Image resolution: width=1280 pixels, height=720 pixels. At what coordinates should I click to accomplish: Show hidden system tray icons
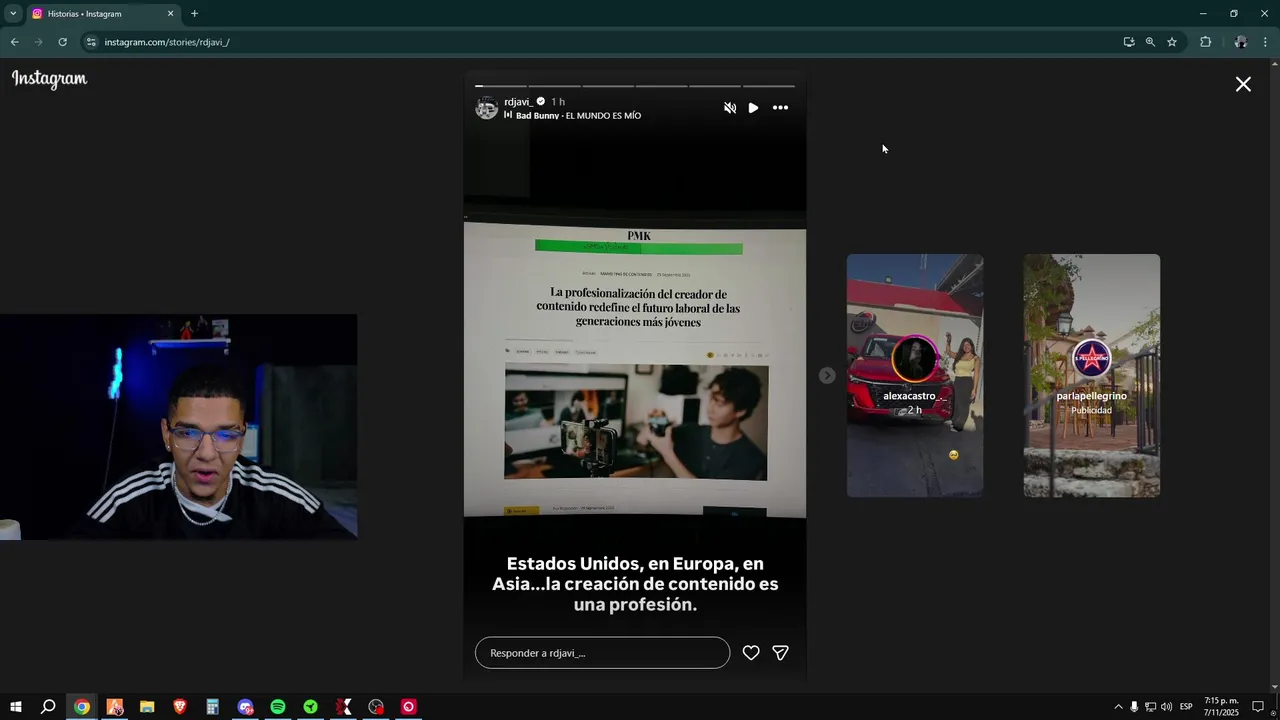click(1118, 707)
